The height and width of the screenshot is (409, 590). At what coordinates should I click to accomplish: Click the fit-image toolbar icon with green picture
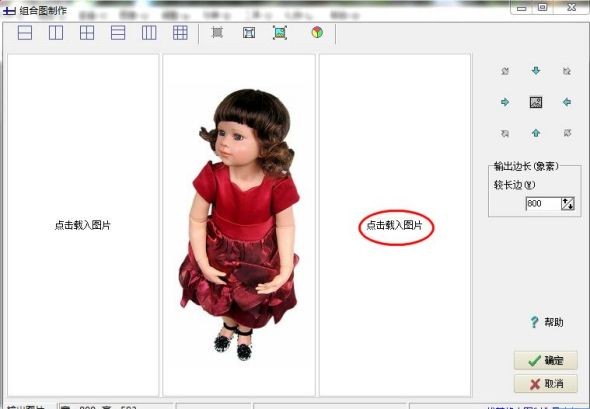[x=280, y=33]
